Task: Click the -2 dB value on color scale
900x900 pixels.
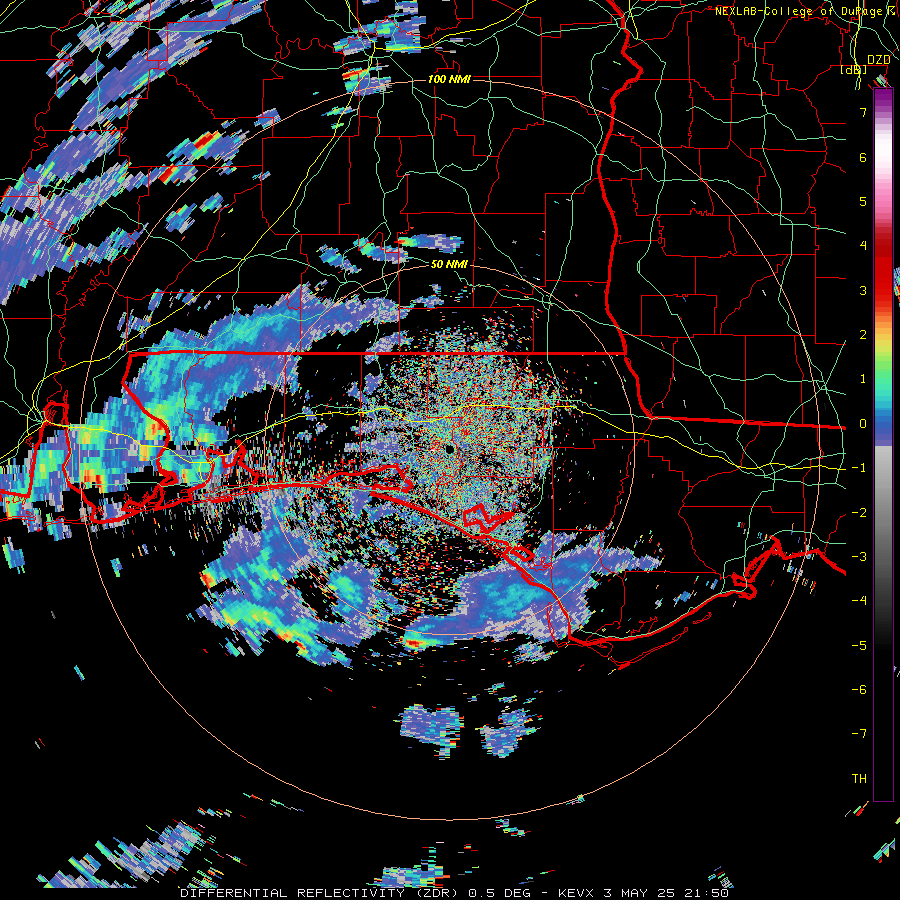Action: [x=859, y=513]
